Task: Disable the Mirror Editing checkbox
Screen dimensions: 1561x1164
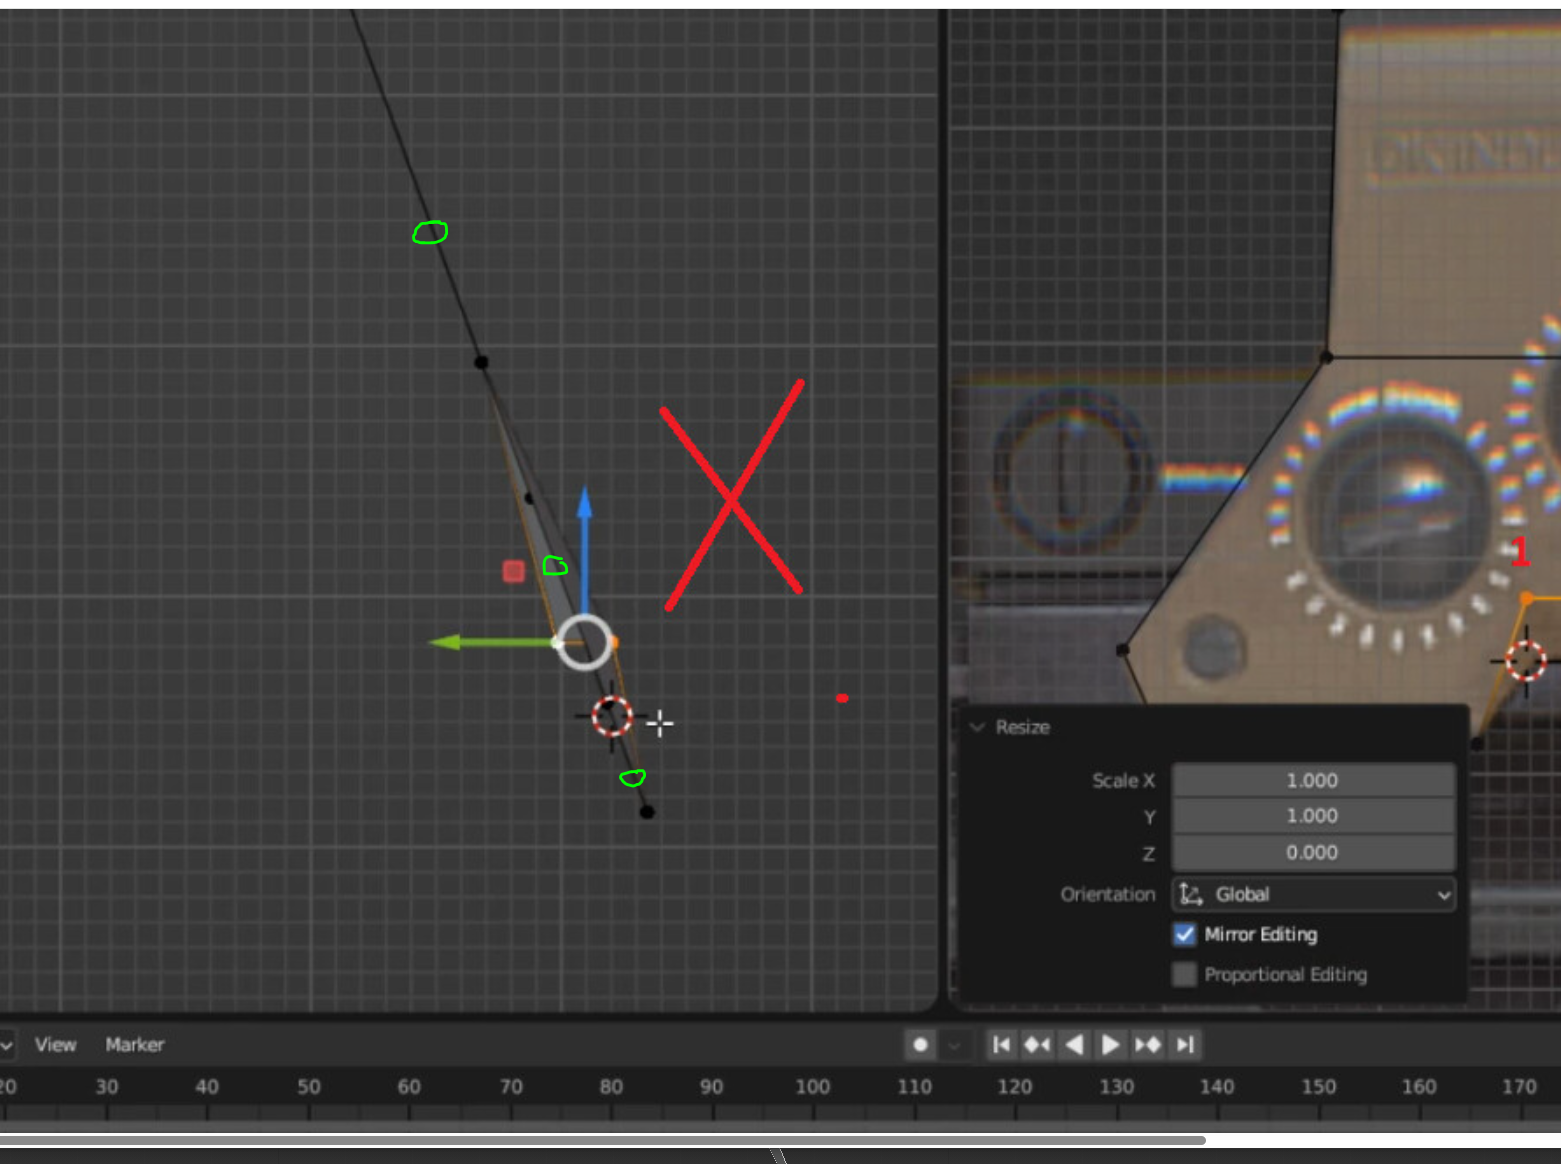Action: [1185, 935]
